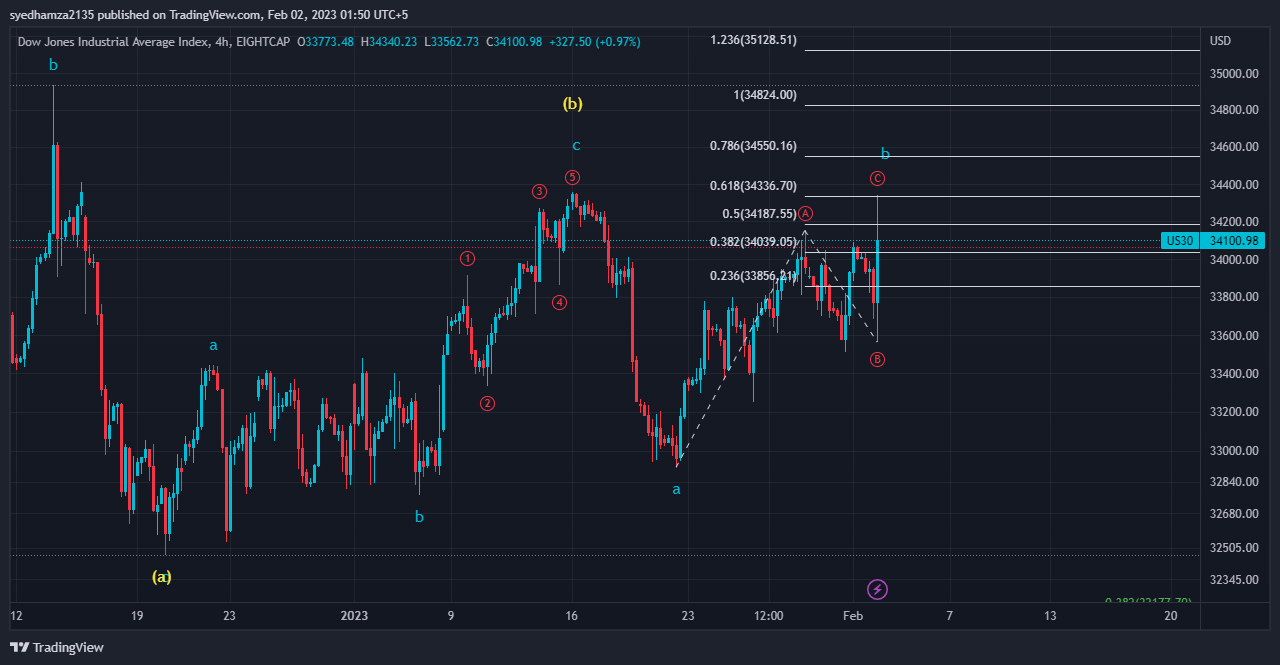Click 33800.00 on the price axis
The image size is (1280, 665).
(x=1232, y=297)
